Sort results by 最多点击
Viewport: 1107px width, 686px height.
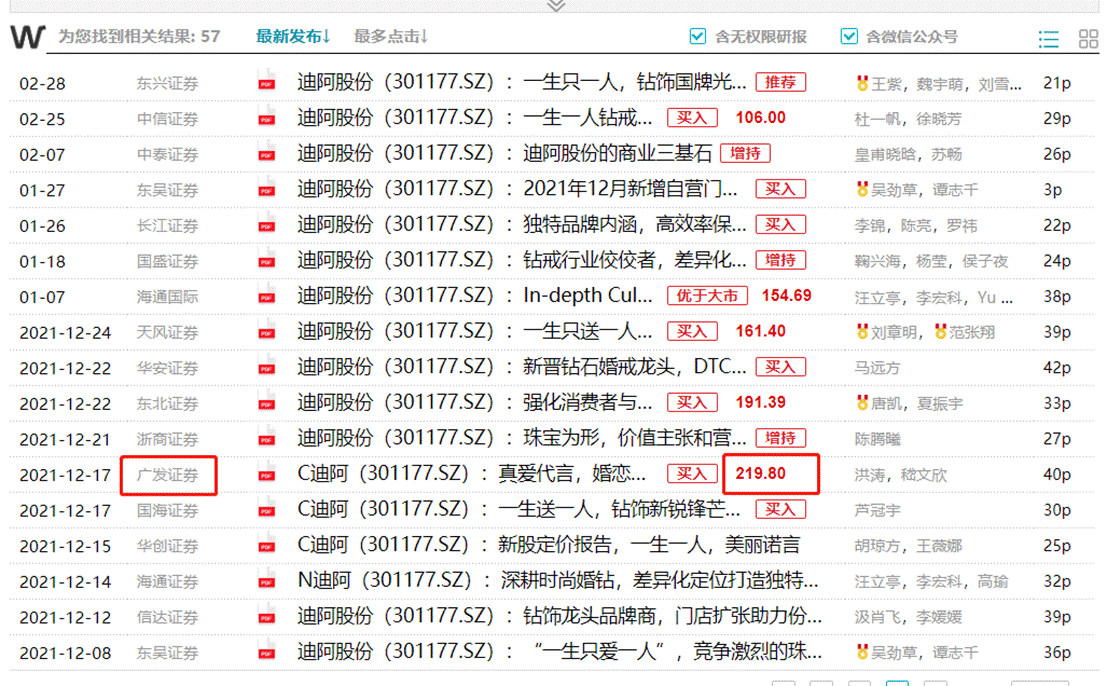(390, 37)
